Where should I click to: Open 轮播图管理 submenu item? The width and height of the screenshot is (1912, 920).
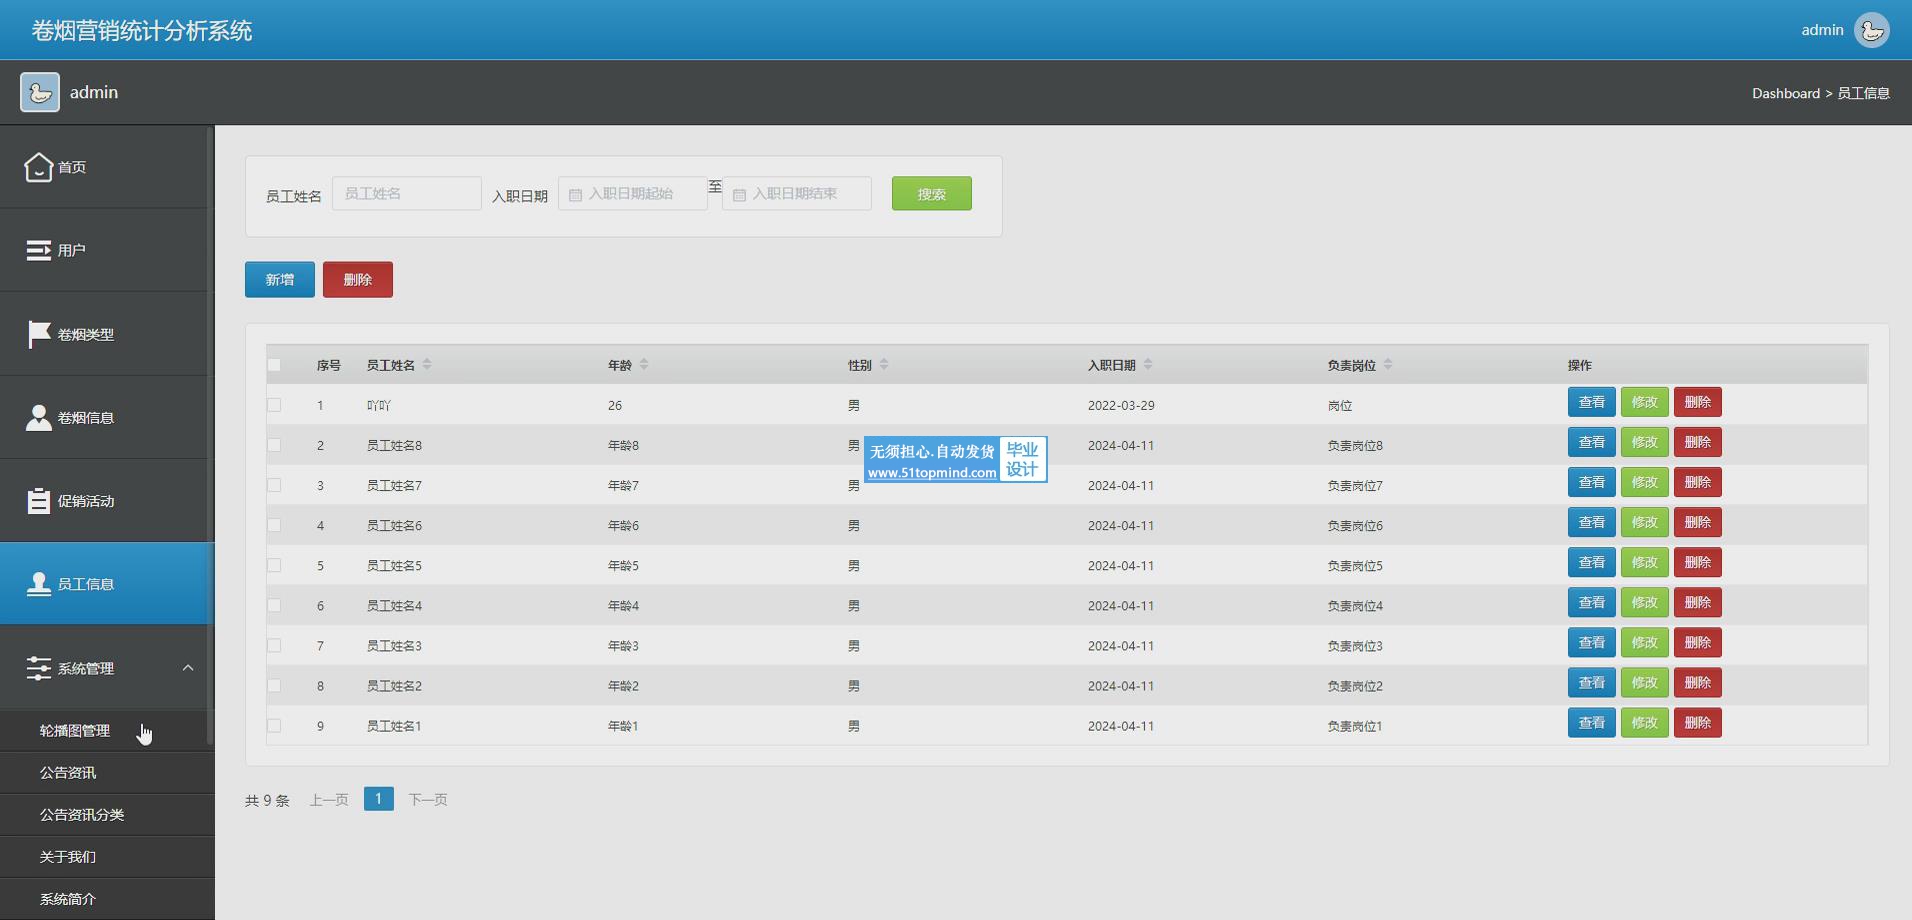coord(106,731)
